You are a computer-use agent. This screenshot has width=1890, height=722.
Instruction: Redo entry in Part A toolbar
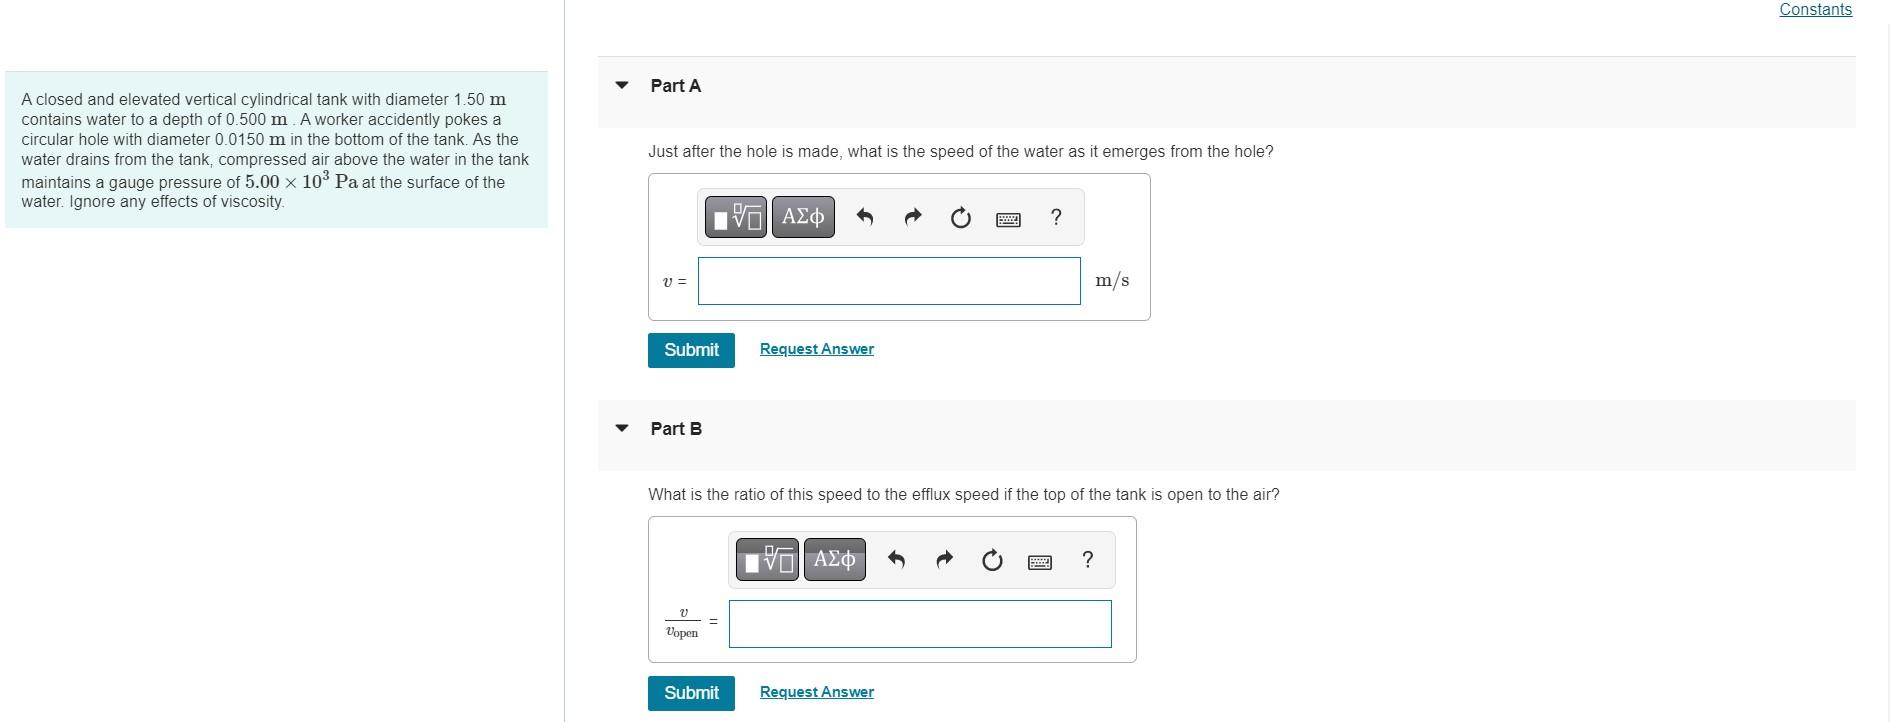coord(912,217)
